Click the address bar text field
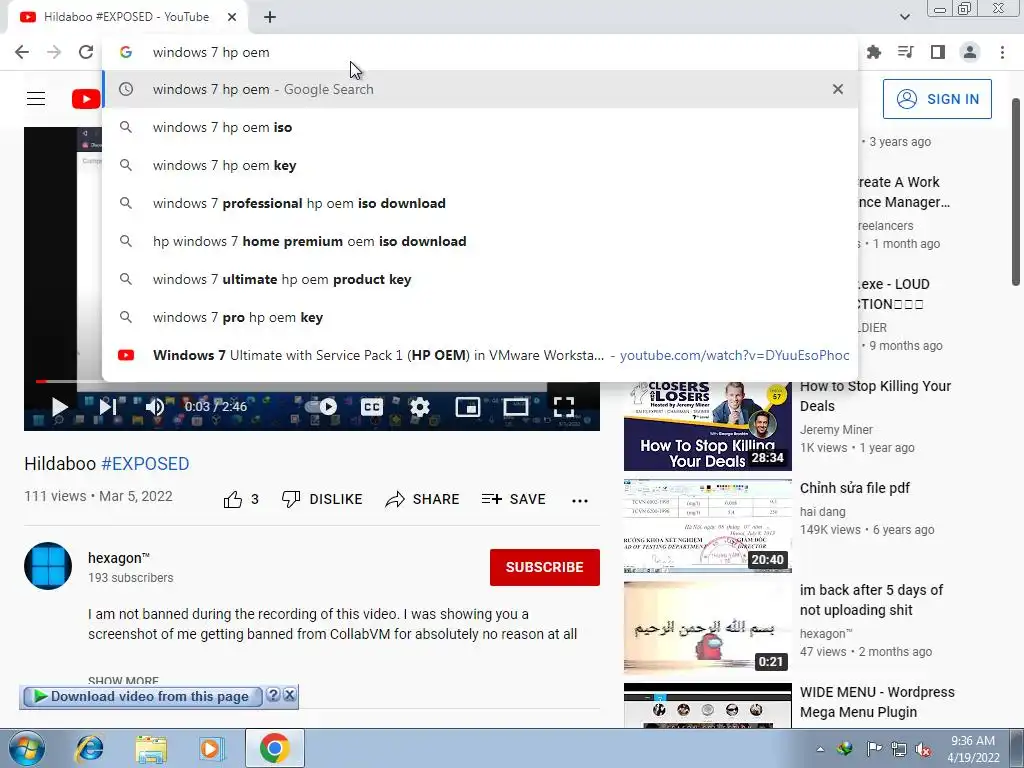 (x=480, y=52)
